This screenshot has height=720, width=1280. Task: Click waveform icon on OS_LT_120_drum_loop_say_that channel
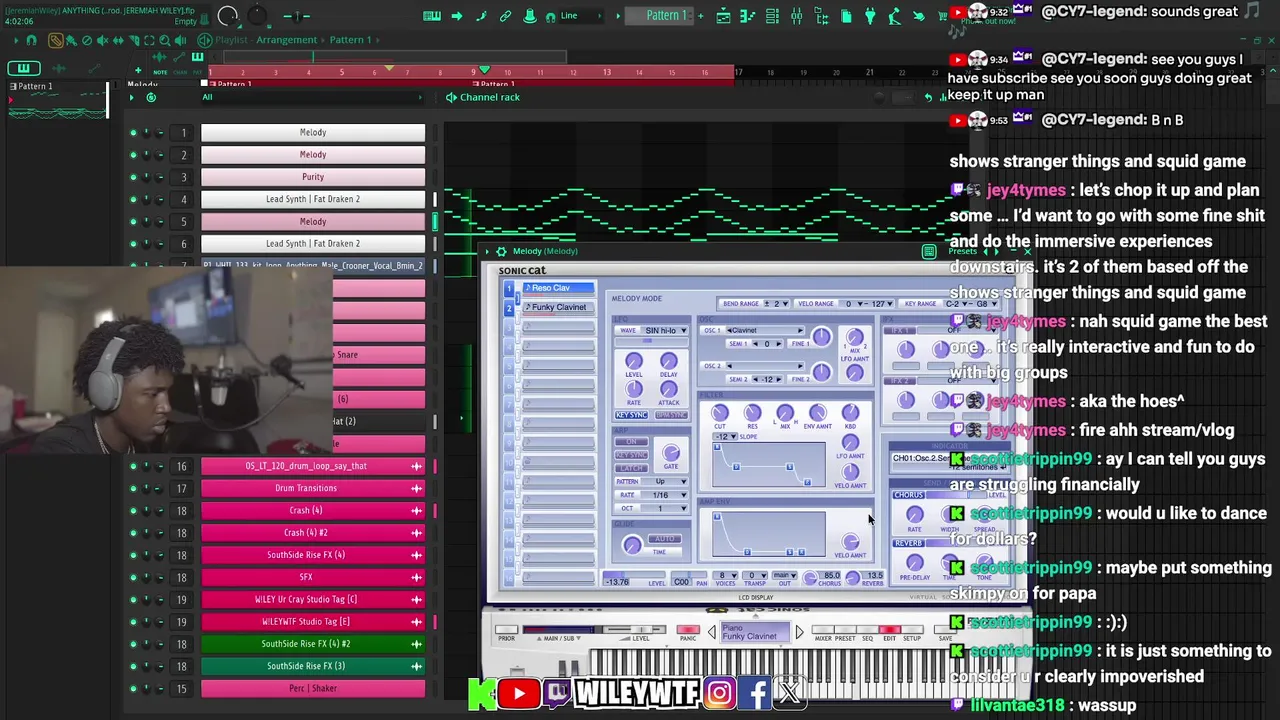(x=416, y=466)
